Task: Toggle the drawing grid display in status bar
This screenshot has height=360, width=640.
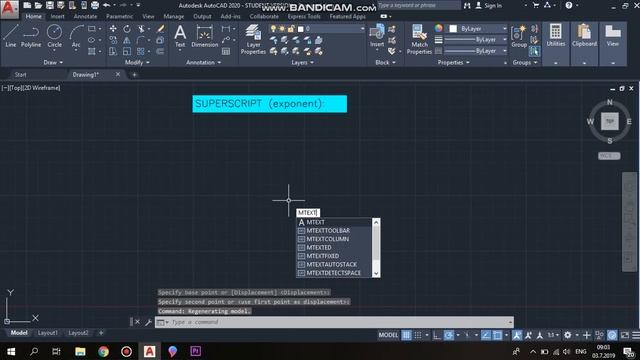Action: [406, 335]
